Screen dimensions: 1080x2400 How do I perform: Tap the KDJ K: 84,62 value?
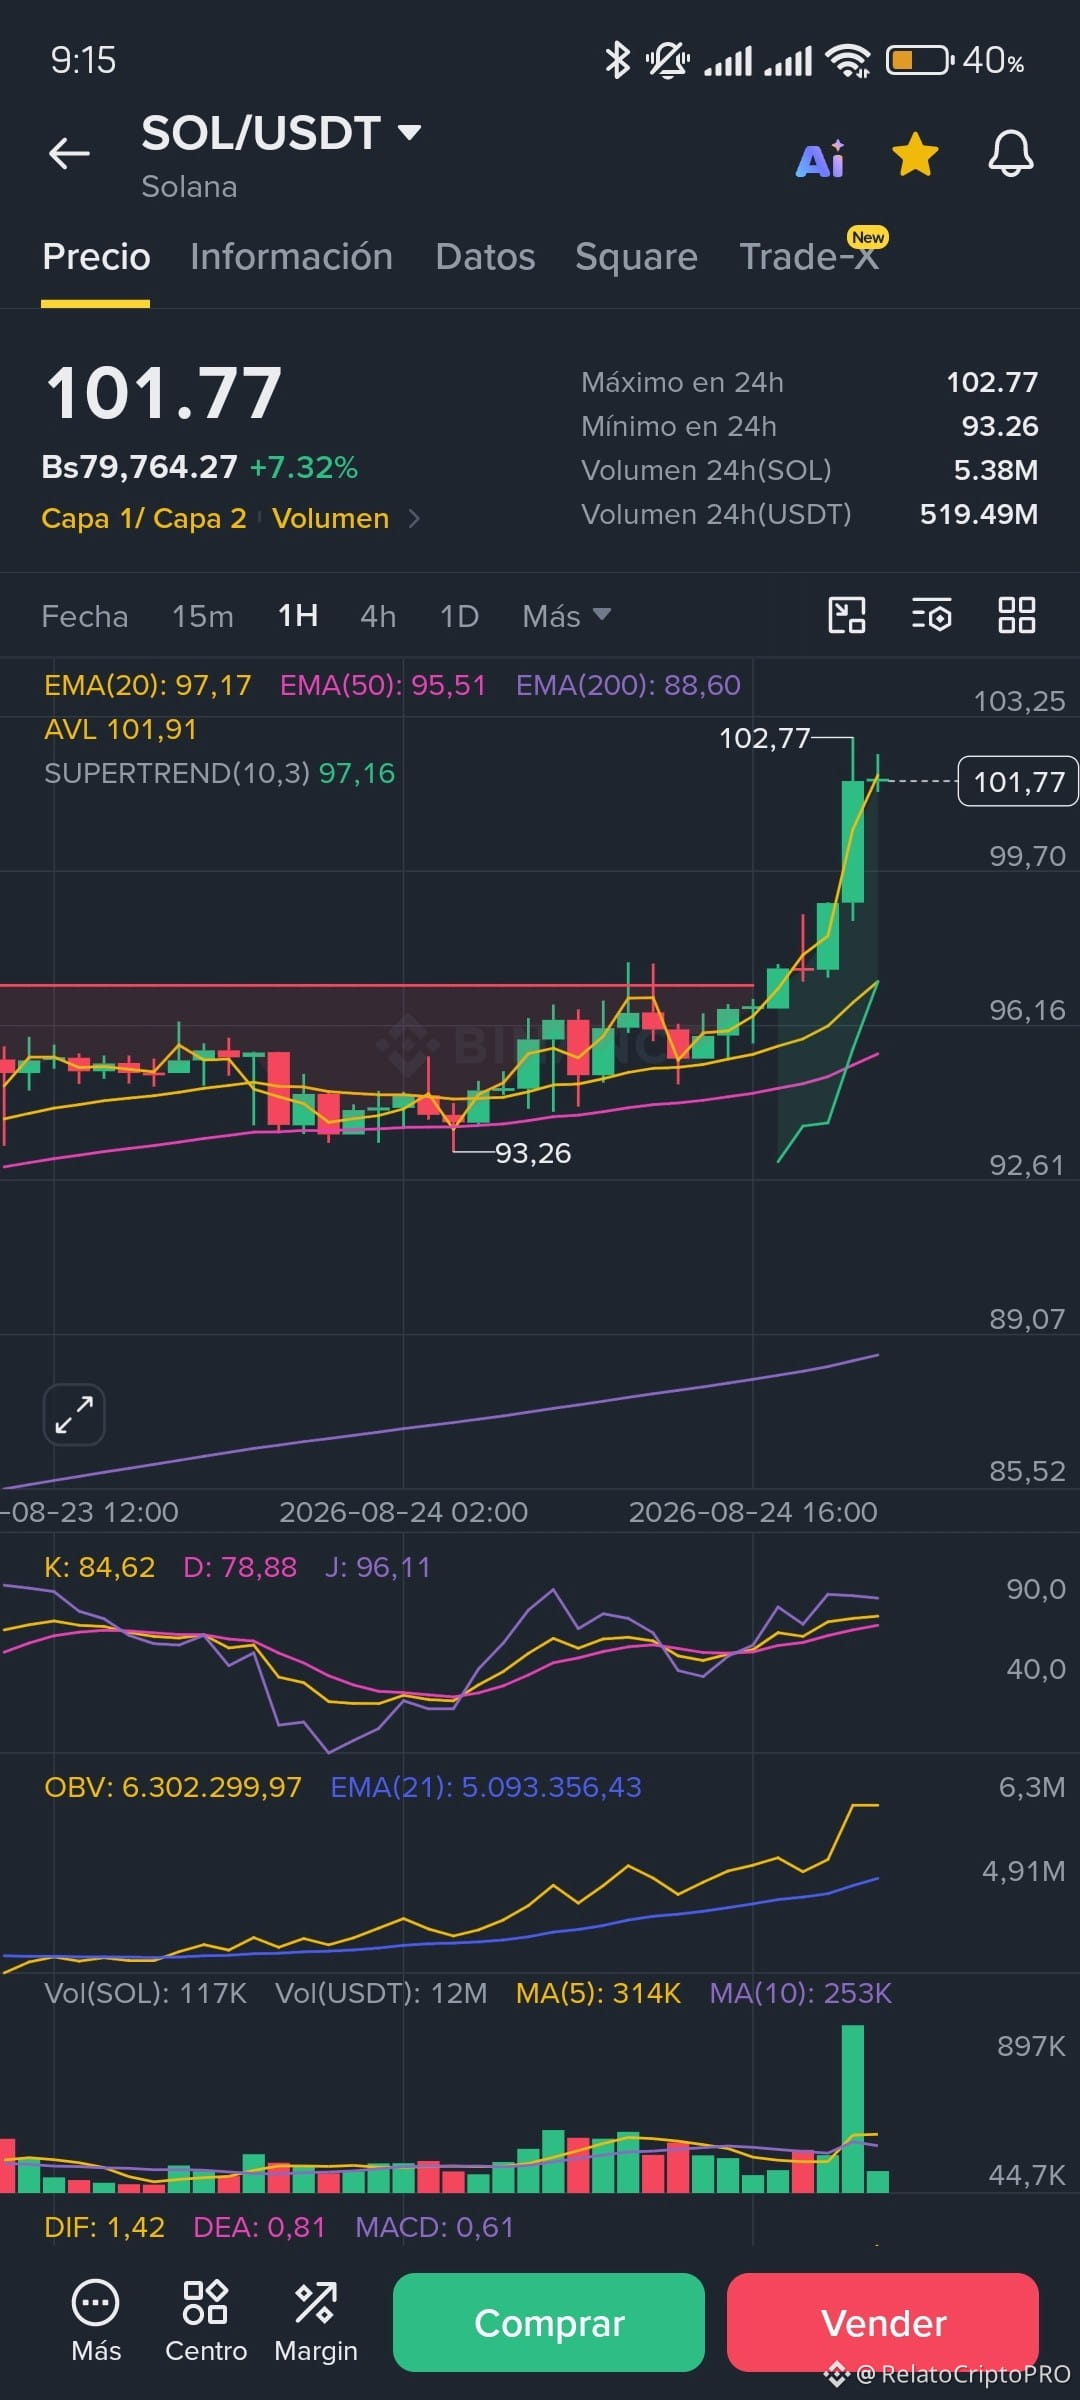click(x=100, y=1567)
